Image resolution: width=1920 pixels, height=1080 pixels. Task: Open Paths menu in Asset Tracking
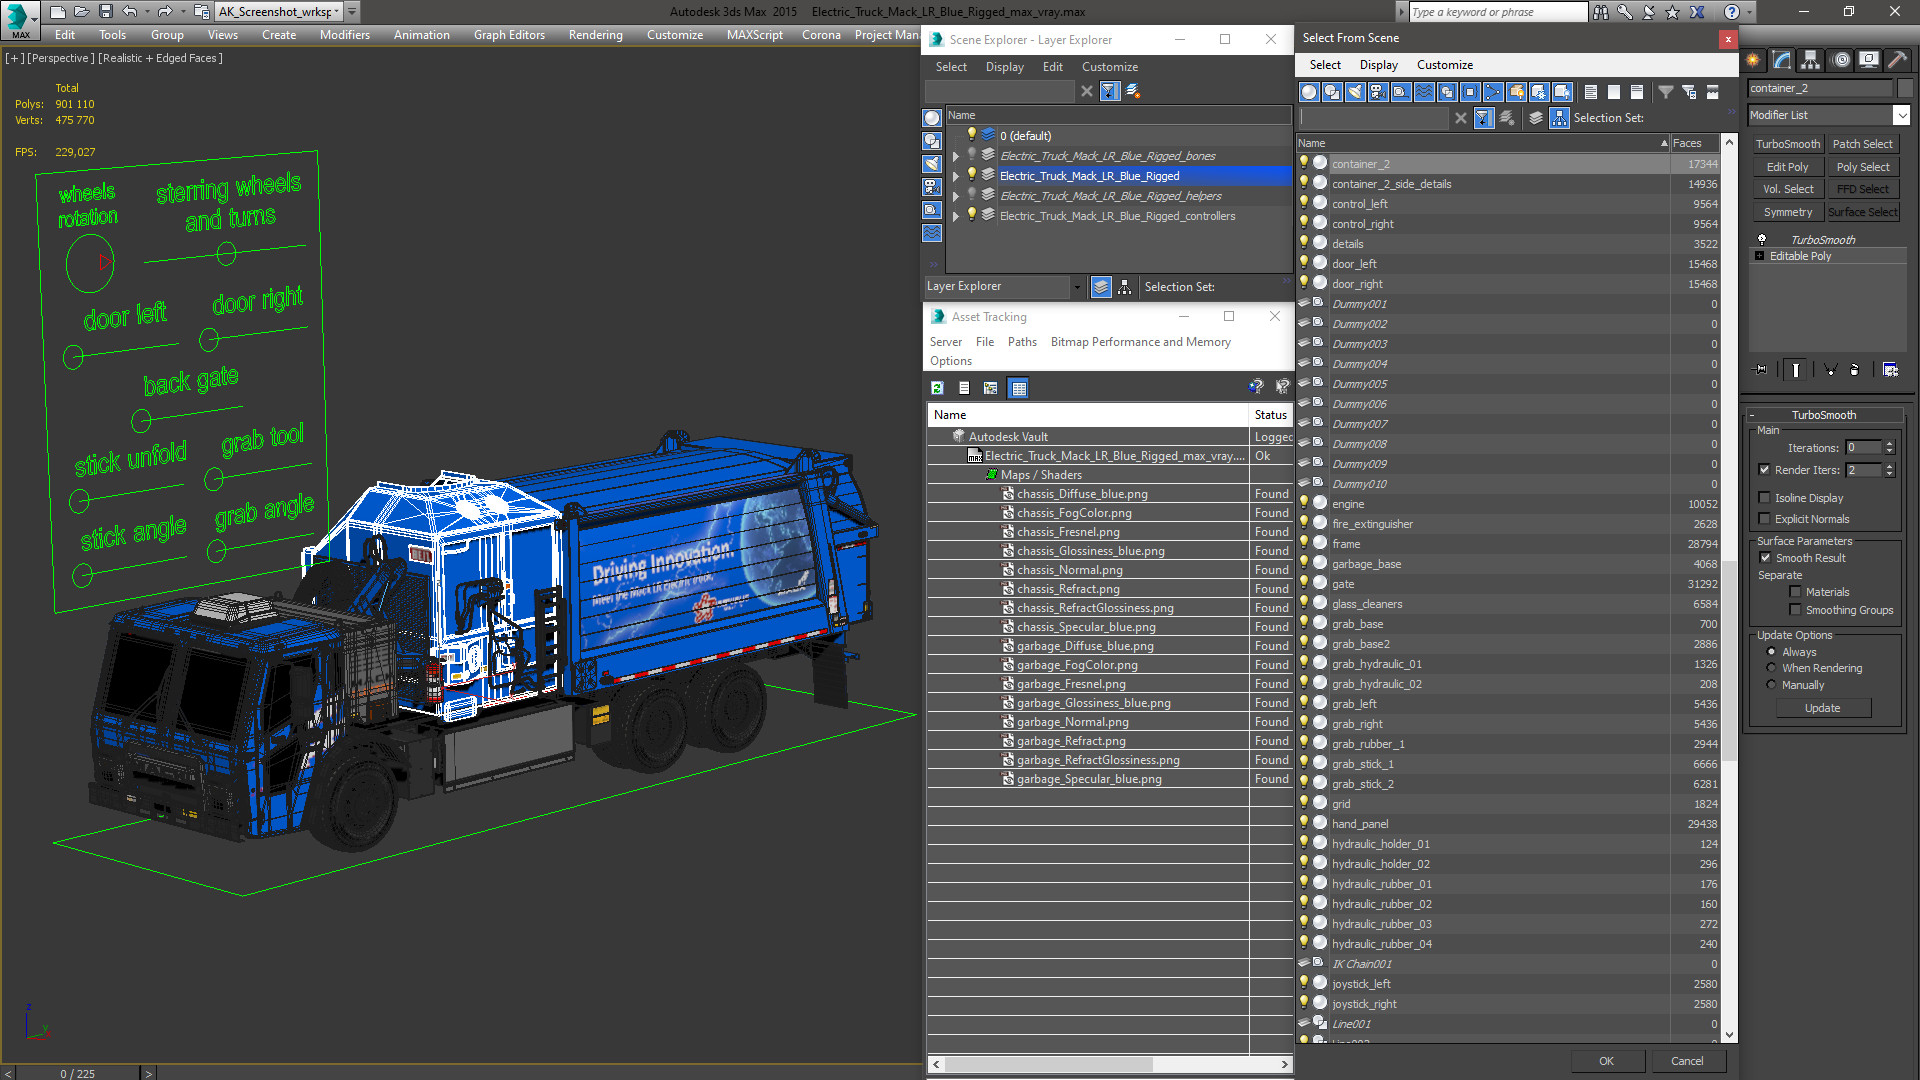click(x=1022, y=342)
